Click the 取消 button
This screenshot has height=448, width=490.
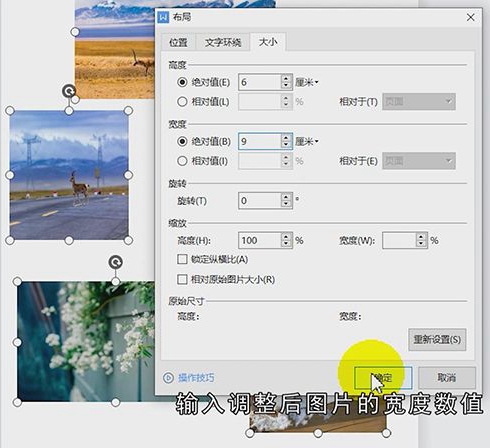(x=447, y=378)
